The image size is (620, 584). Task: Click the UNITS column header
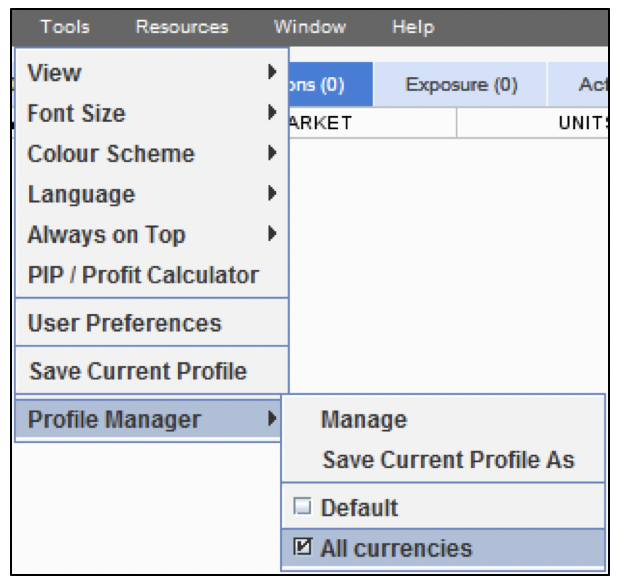click(x=583, y=123)
